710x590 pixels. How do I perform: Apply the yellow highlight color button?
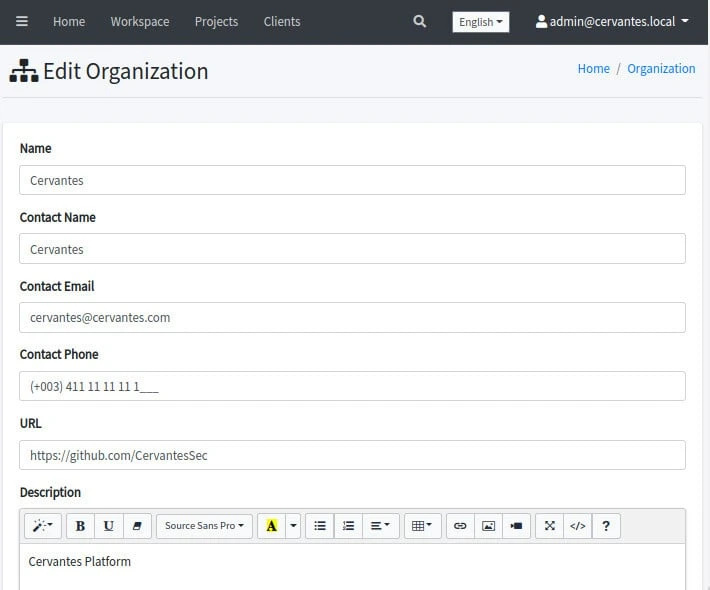point(271,526)
